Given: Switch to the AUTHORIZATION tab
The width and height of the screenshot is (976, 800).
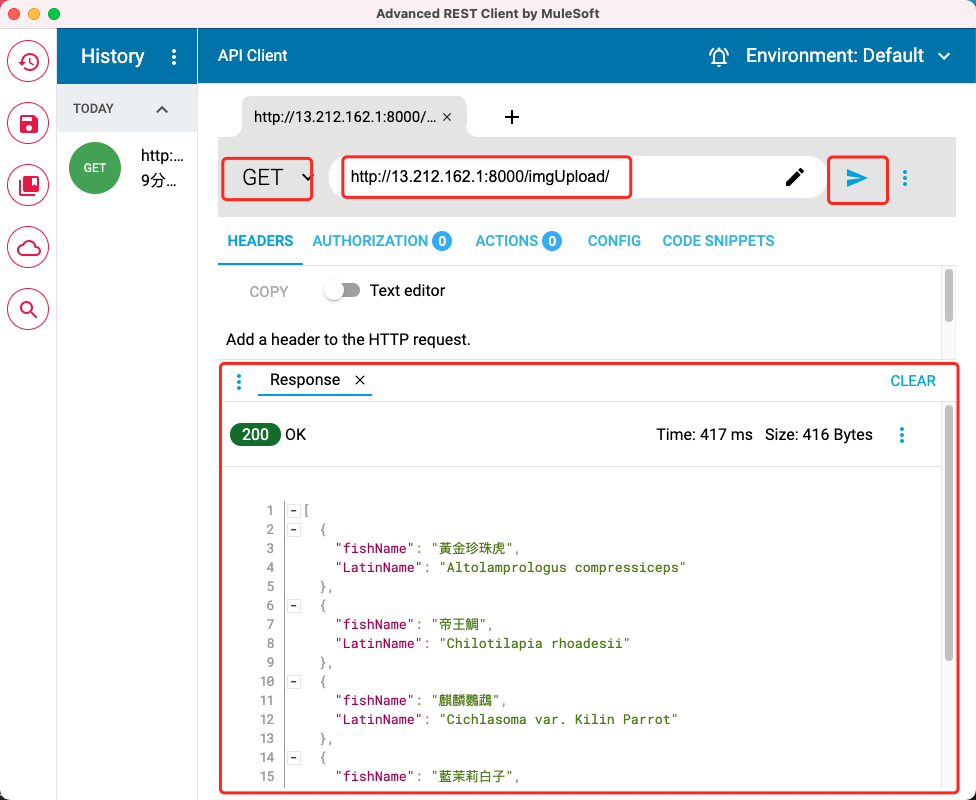Looking at the screenshot, I should [382, 242].
